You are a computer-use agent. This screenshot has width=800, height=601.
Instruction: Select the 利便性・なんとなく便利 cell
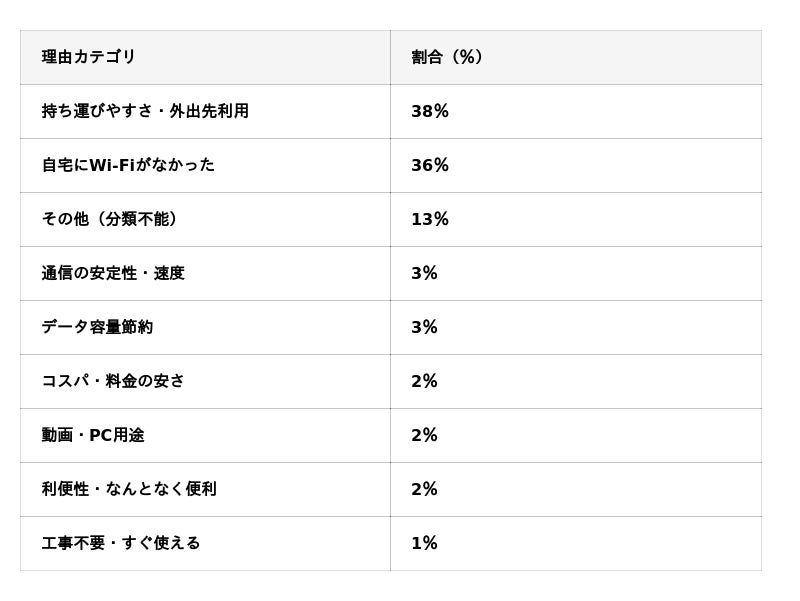coord(129,489)
